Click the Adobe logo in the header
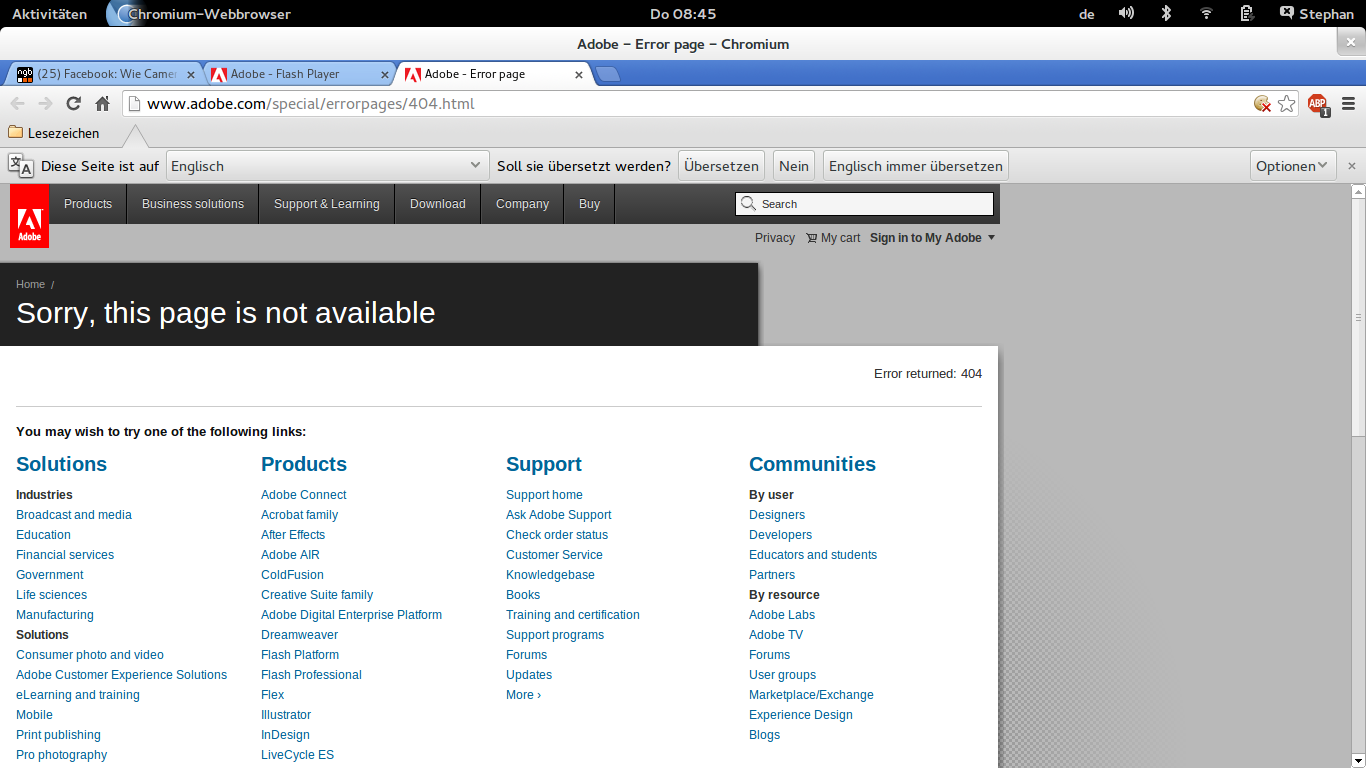Image resolution: width=1366 pixels, height=768 pixels. point(29,216)
